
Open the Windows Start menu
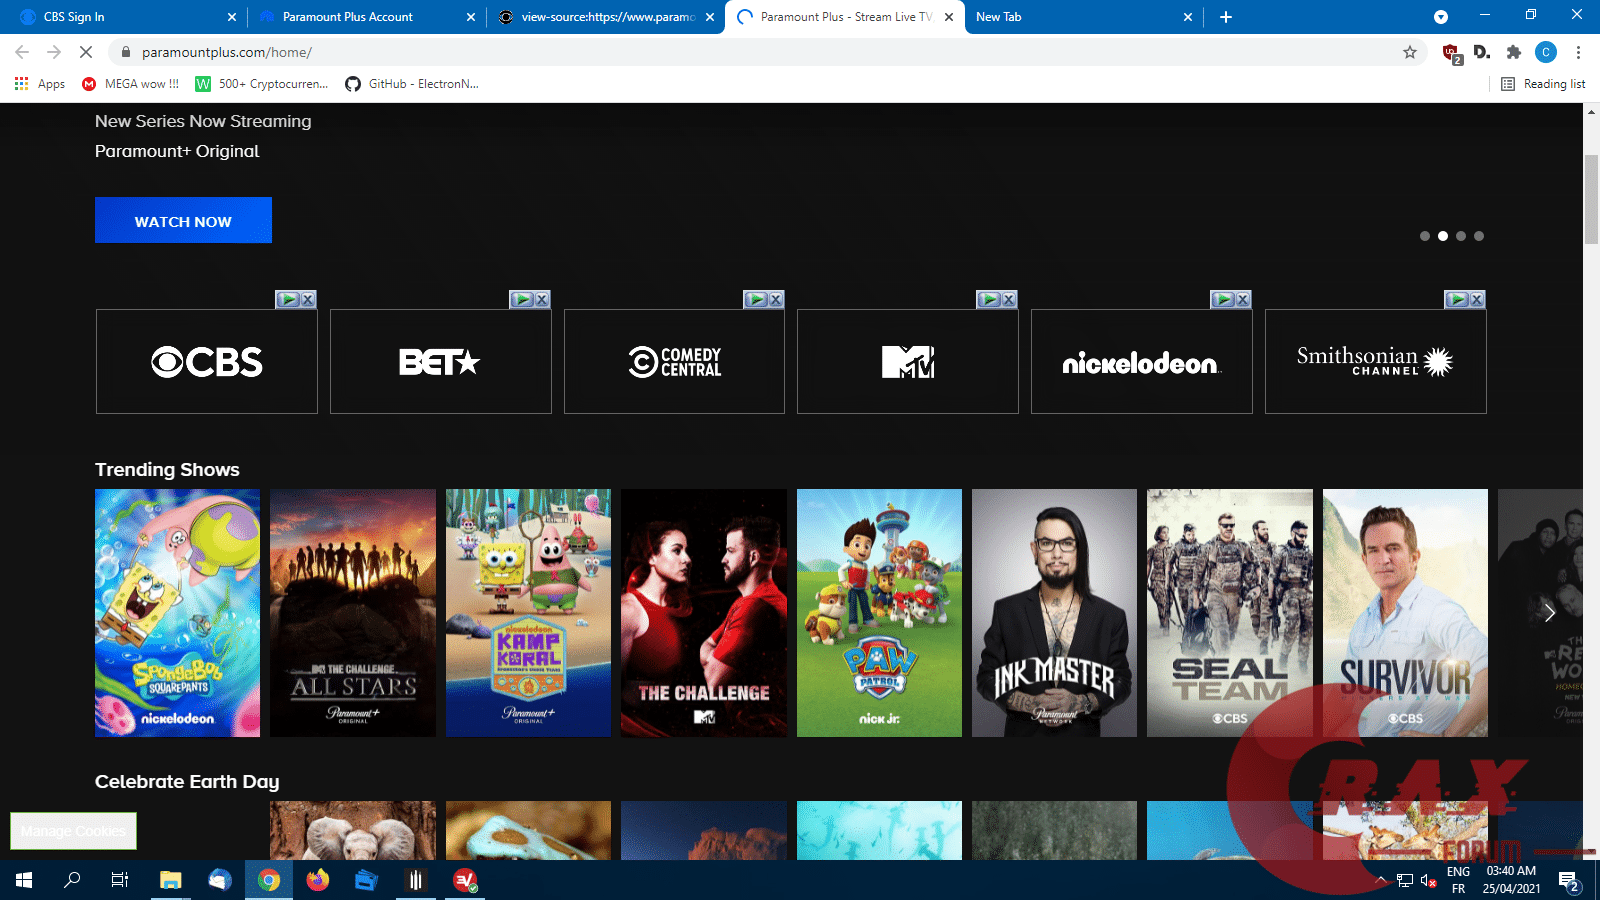pos(24,880)
